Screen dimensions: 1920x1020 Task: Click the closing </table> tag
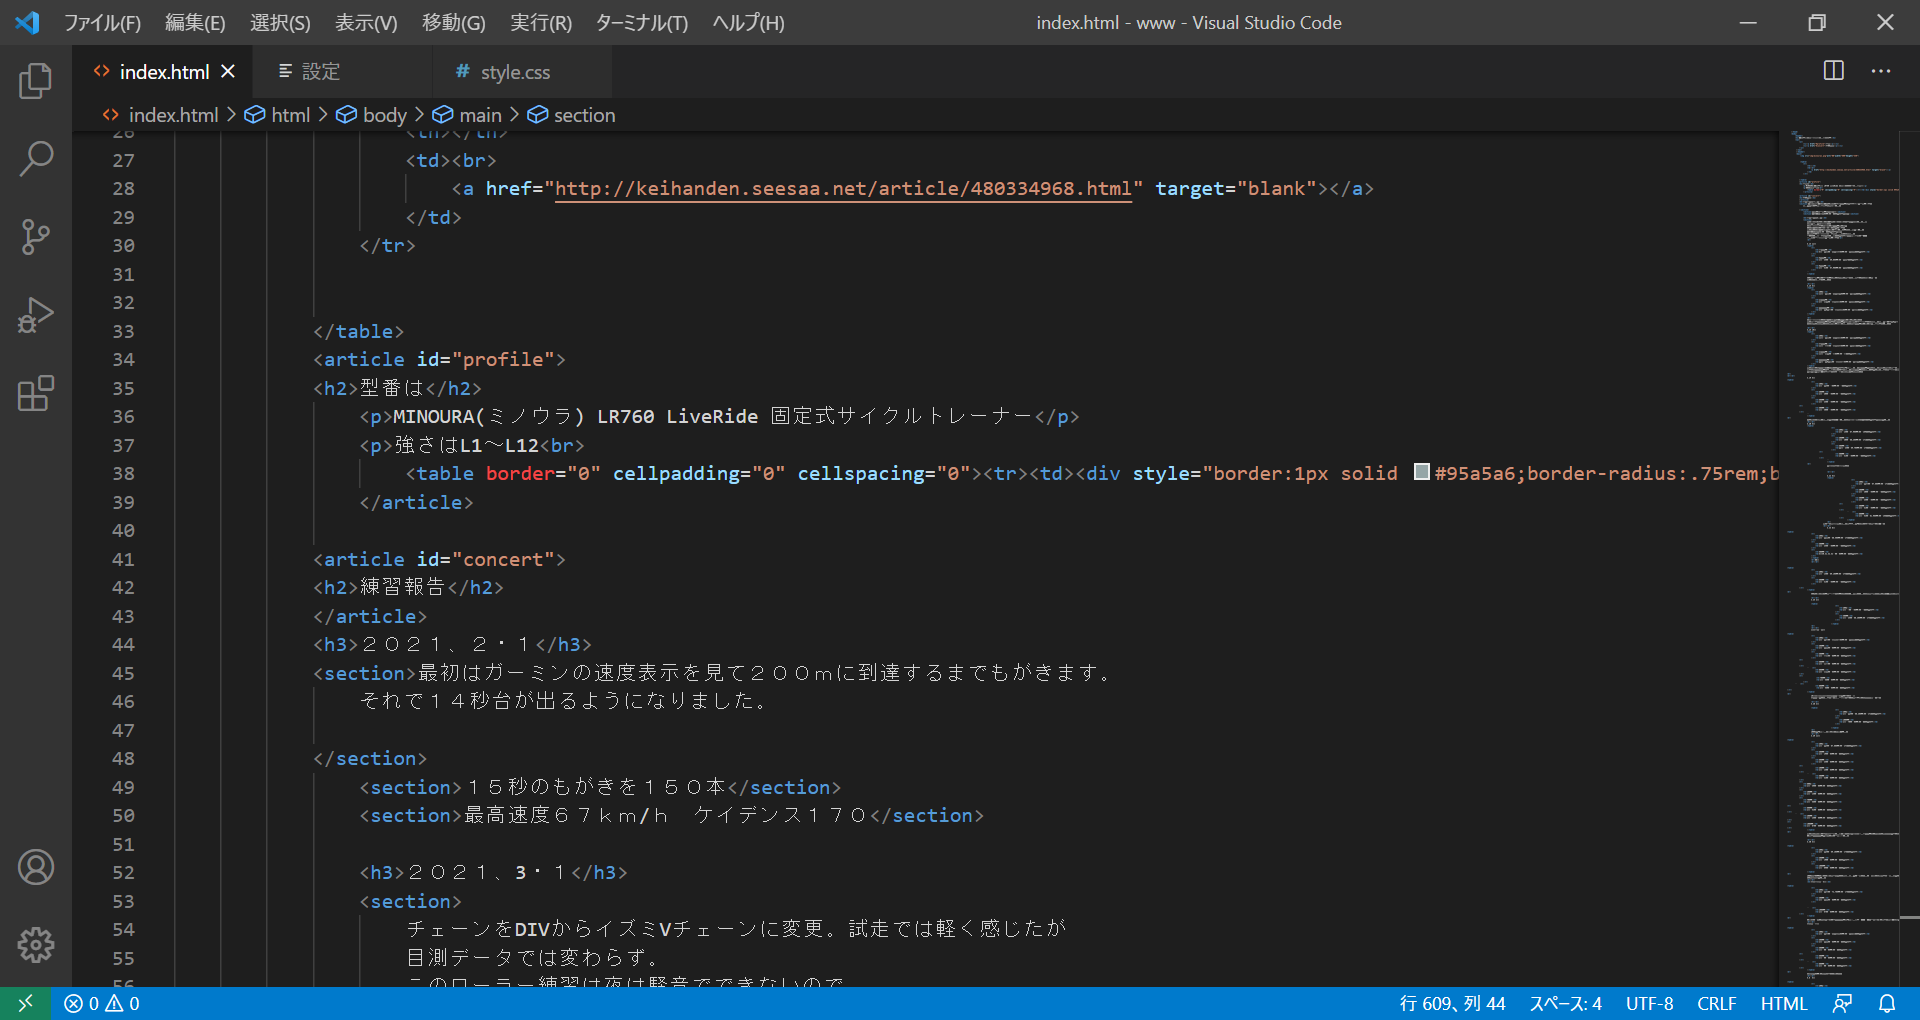coord(358,331)
